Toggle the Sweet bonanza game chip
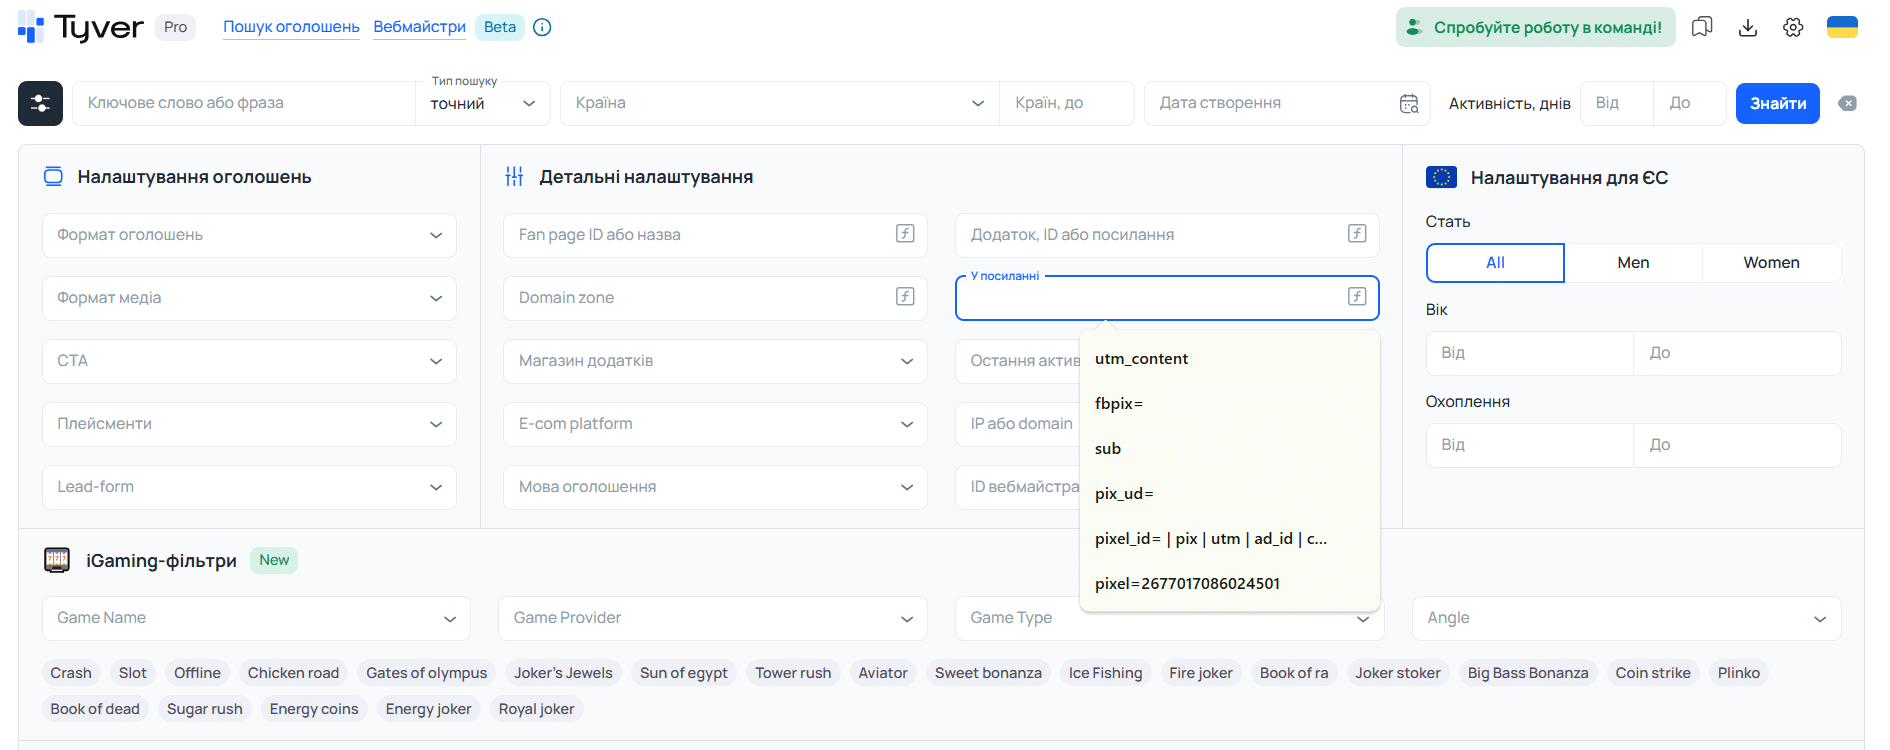Screen dimensions: 1890x750 (x=988, y=673)
